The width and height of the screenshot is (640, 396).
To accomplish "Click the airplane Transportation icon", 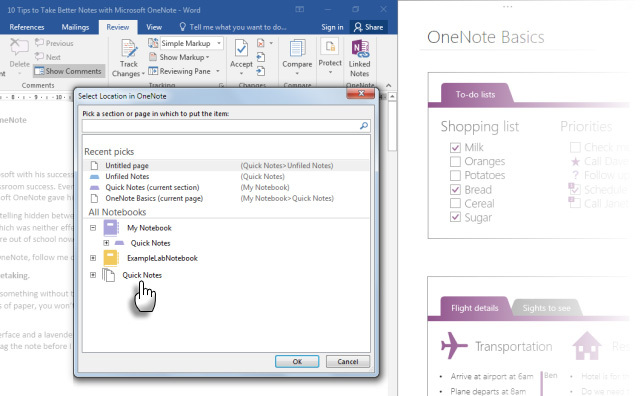I will click(454, 345).
